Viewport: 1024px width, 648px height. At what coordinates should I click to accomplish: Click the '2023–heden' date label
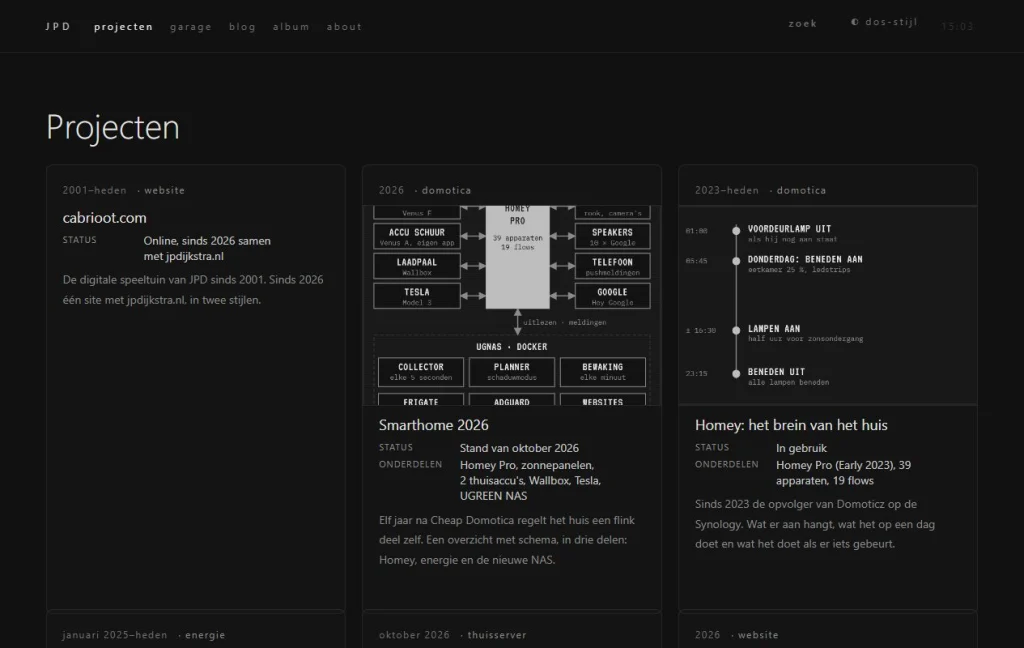click(x=727, y=191)
